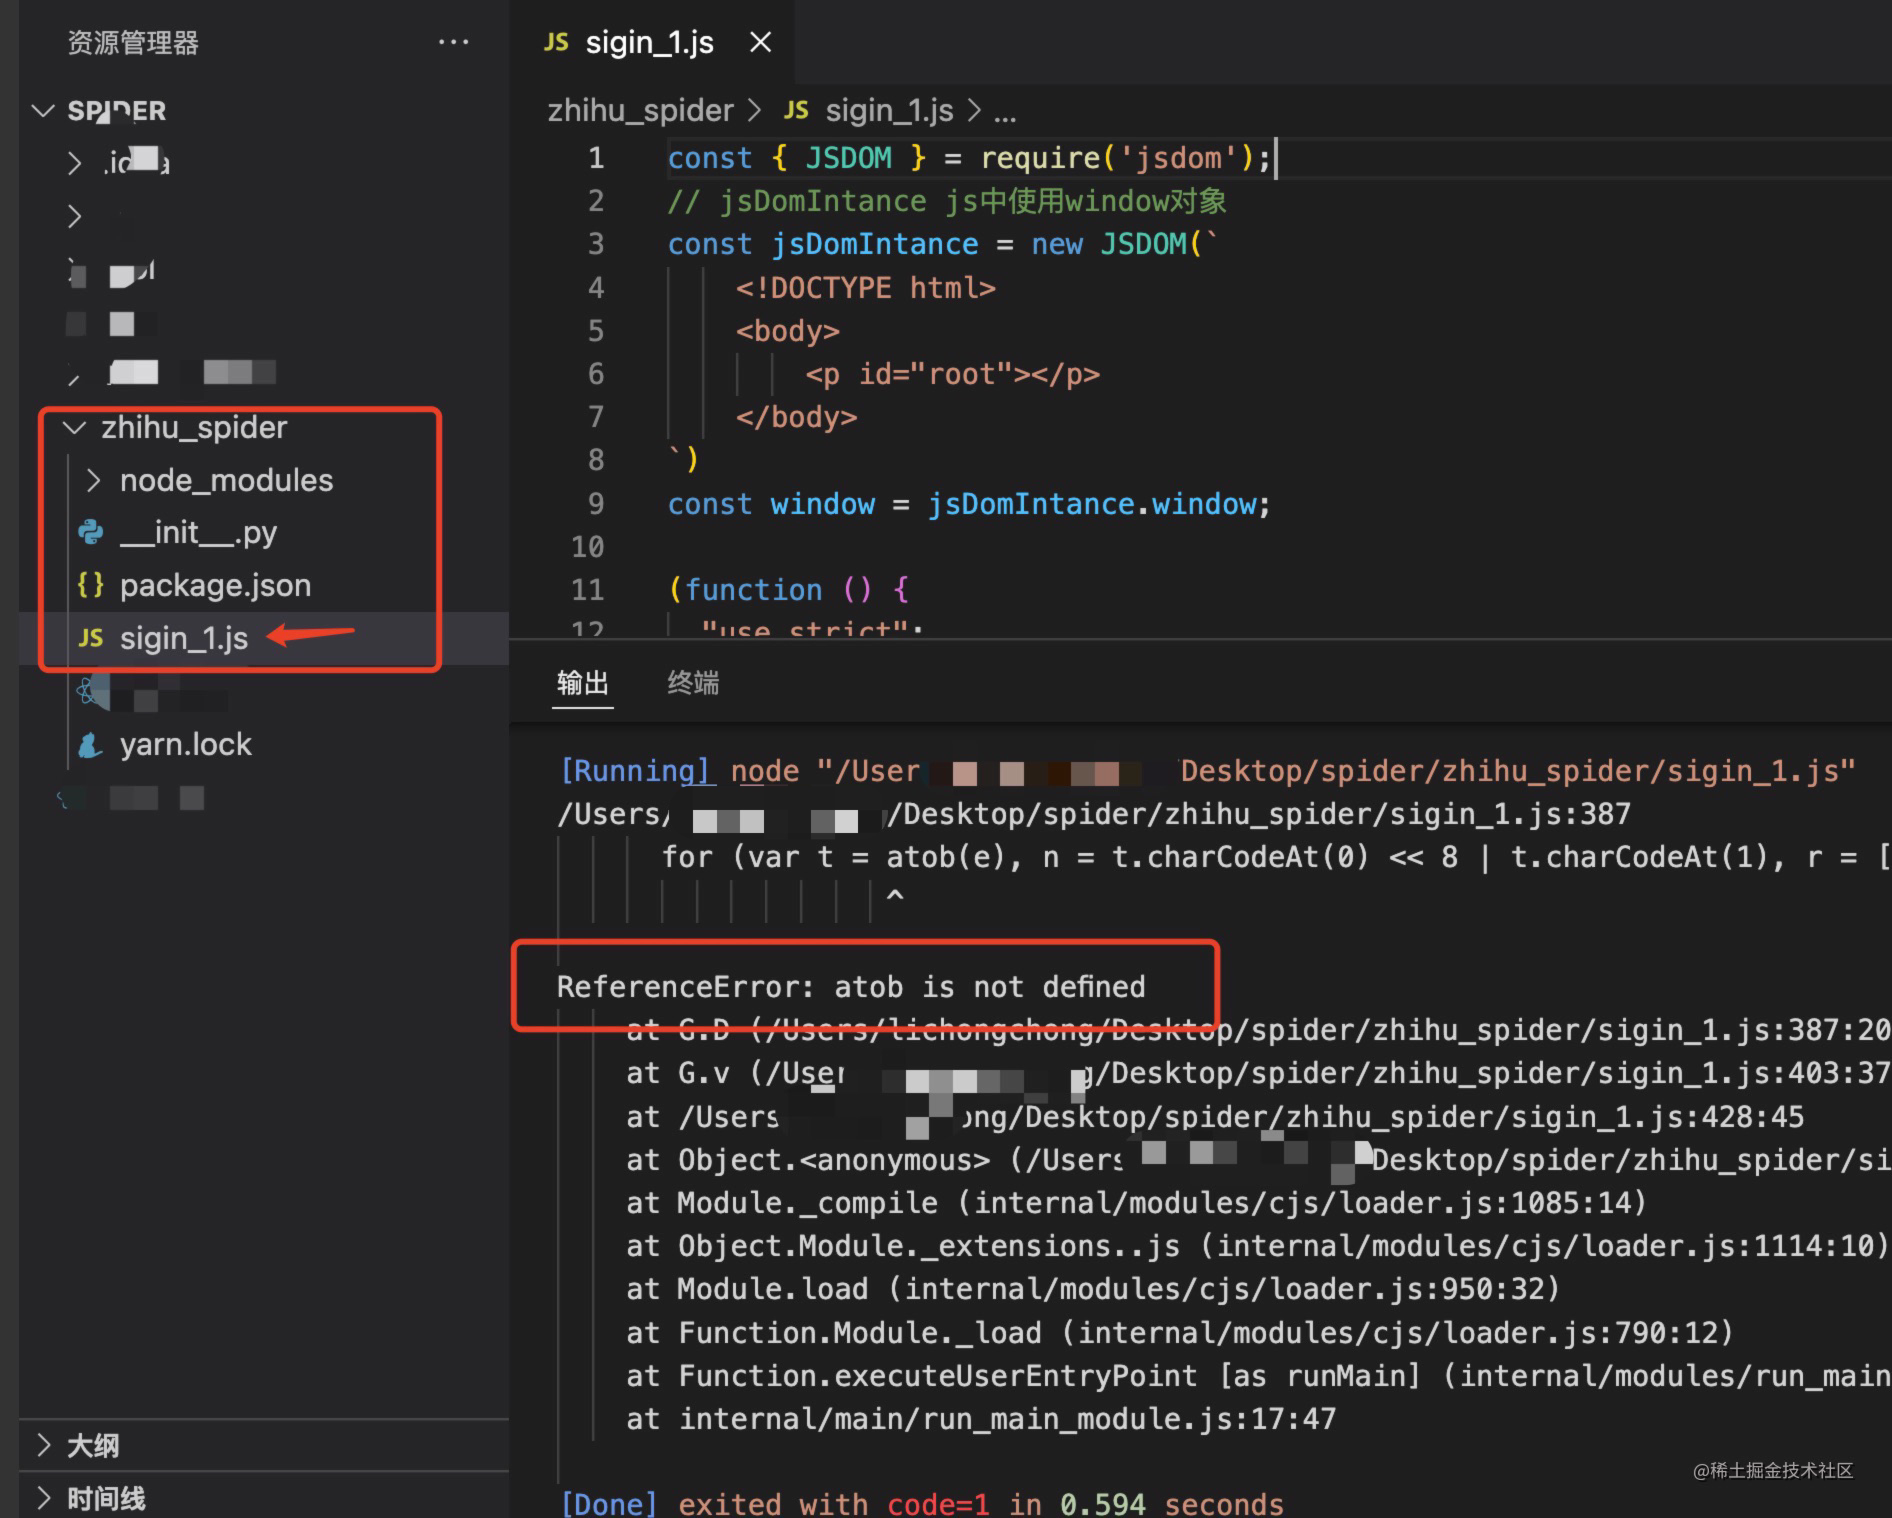Open the yarn.lock file

186,744
